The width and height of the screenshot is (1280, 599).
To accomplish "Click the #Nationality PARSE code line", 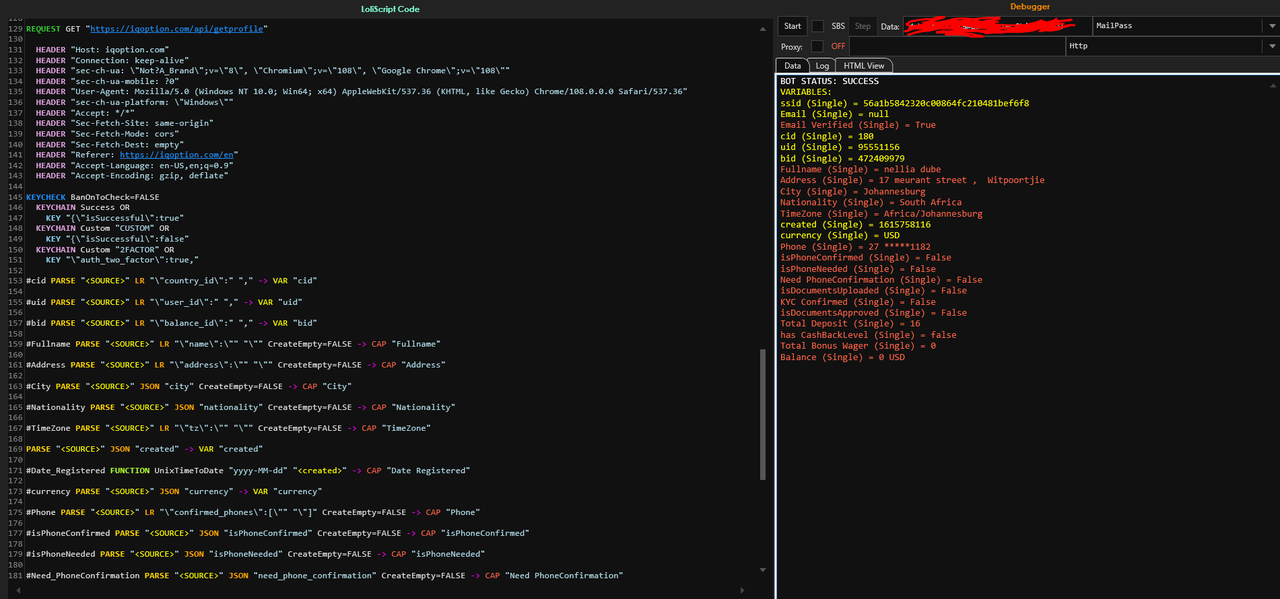I will pos(240,407).
